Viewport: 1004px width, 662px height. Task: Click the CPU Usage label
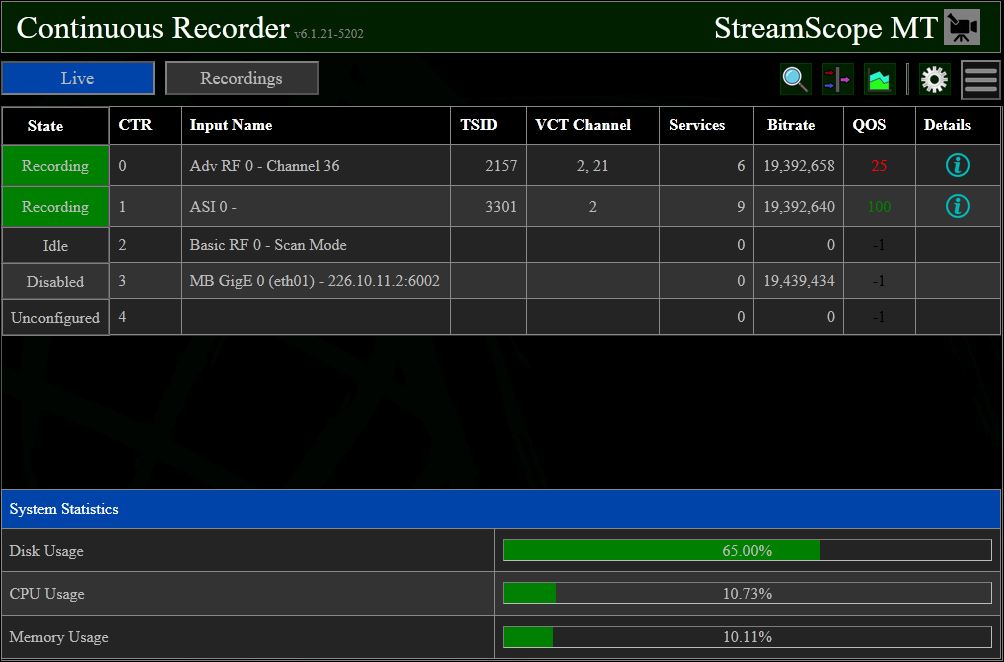click(47, 594)
